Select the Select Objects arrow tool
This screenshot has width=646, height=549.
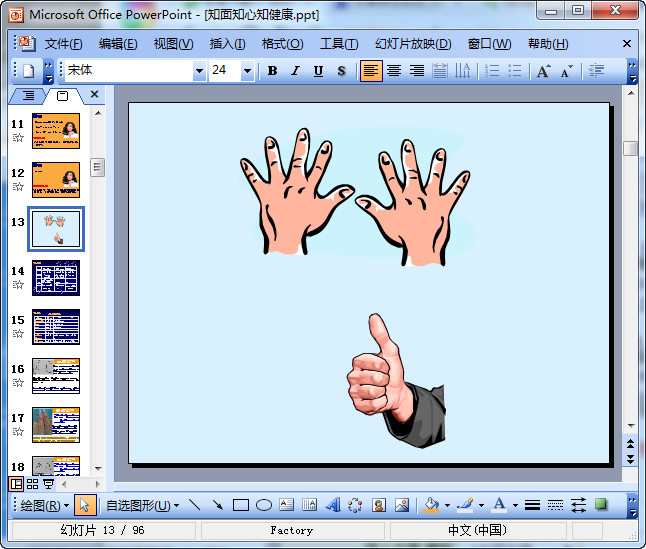[x=85, y=505]
